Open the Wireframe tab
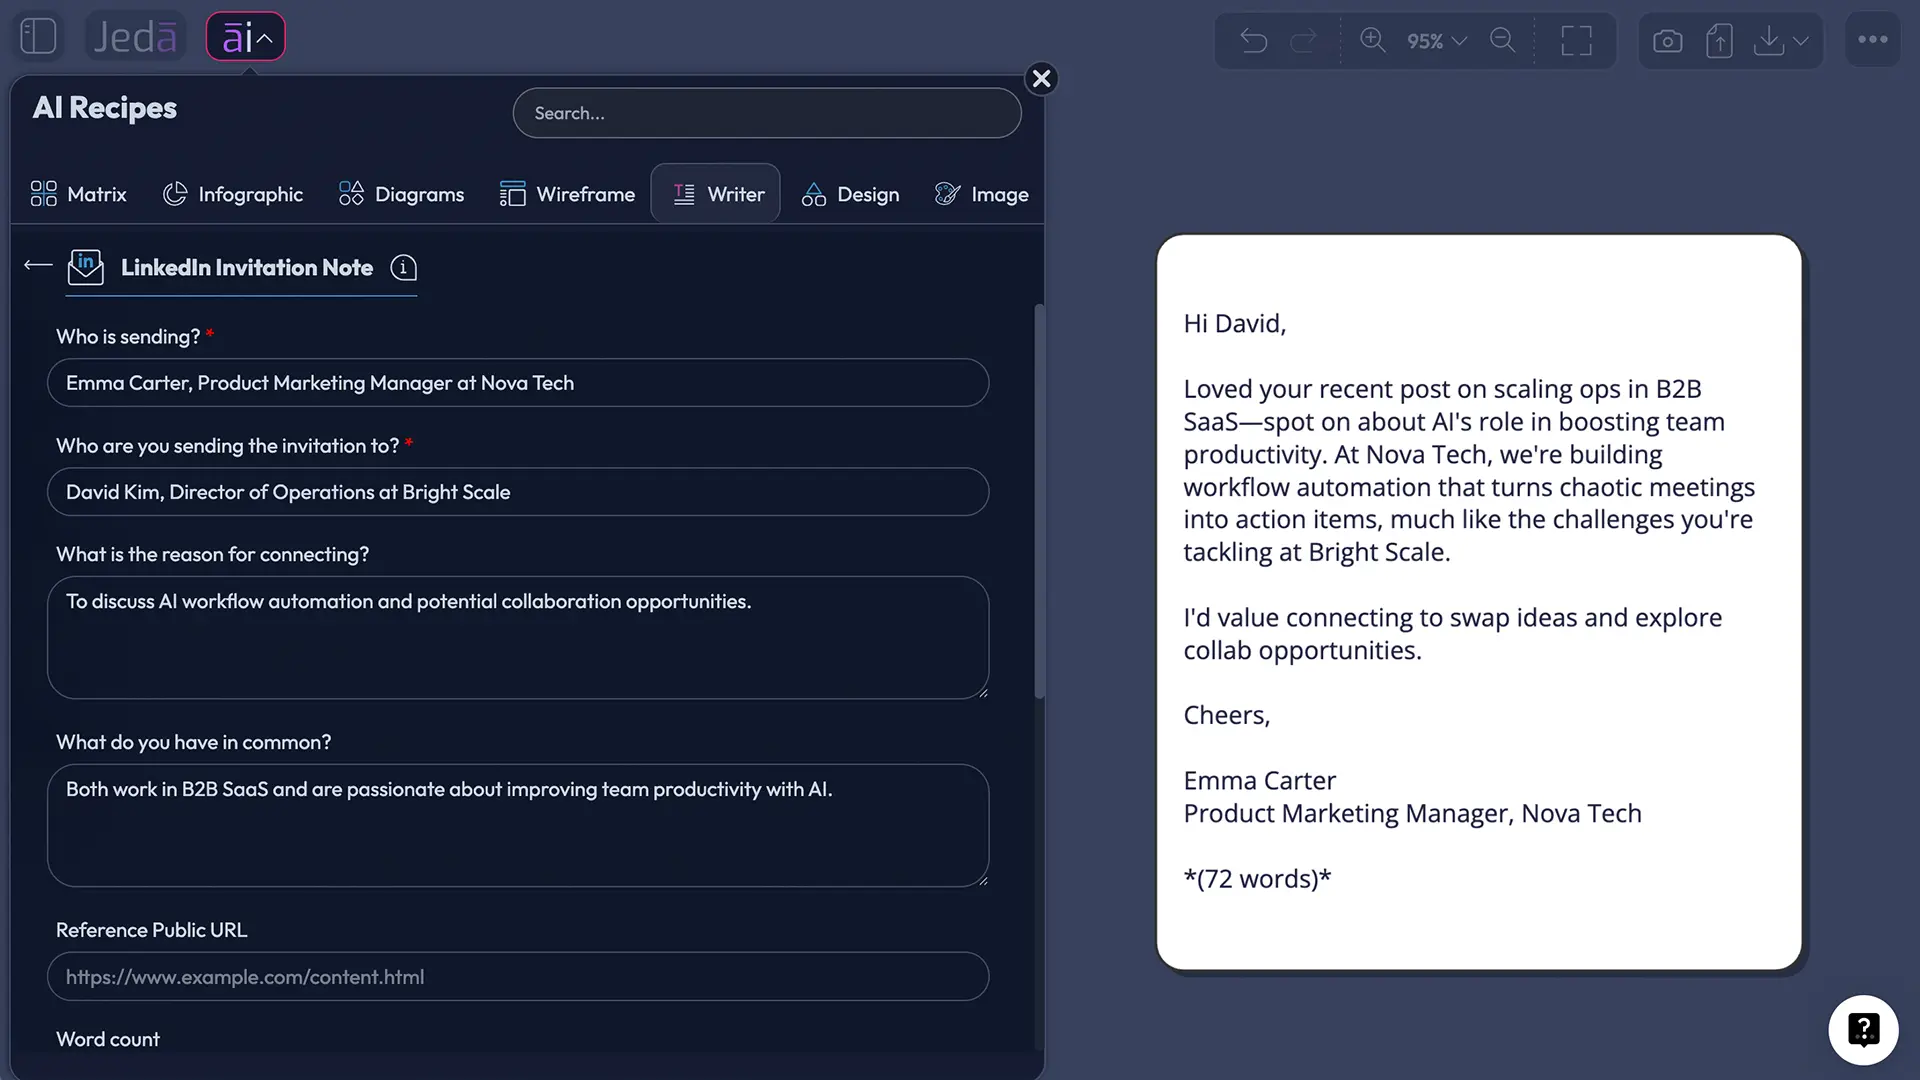The height and width of the screenshot is (1080, 1920). point(567,194)
